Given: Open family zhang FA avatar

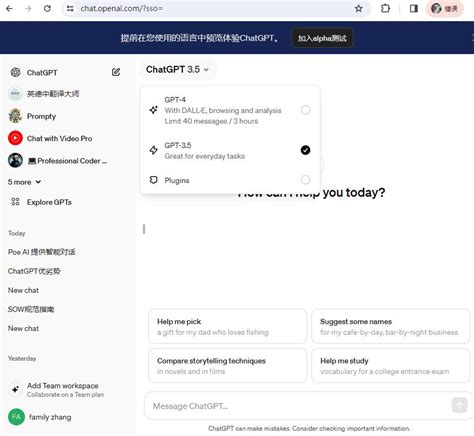Looking at the screenshot, I should tap(16, 417).
